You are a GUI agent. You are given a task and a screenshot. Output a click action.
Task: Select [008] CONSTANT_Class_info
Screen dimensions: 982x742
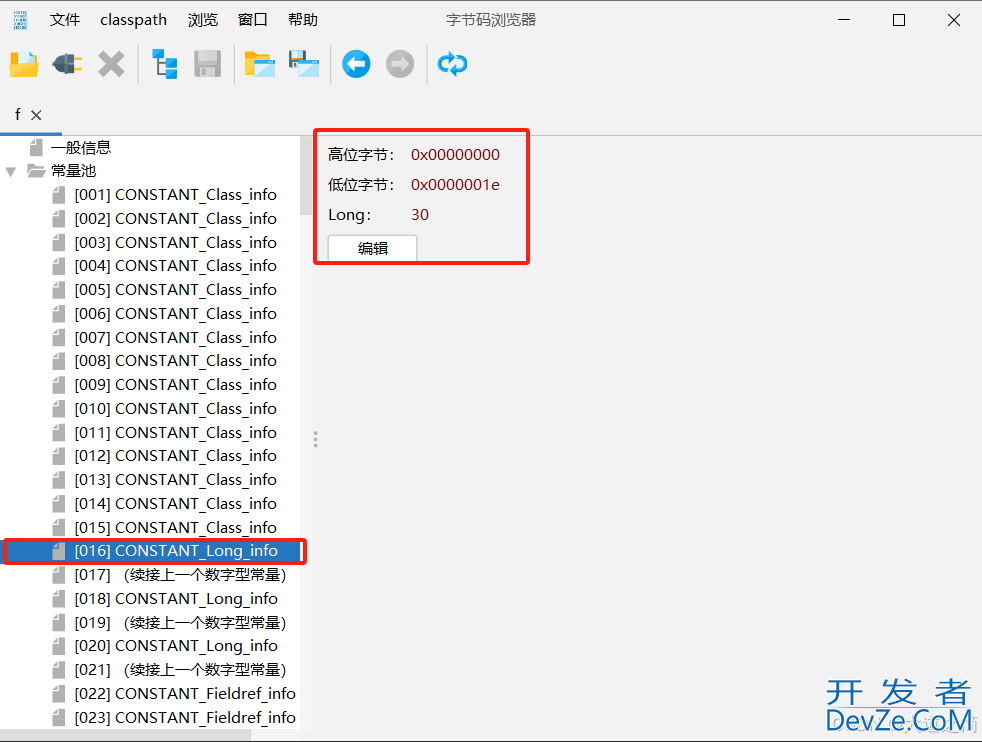[x=175, y=361]
